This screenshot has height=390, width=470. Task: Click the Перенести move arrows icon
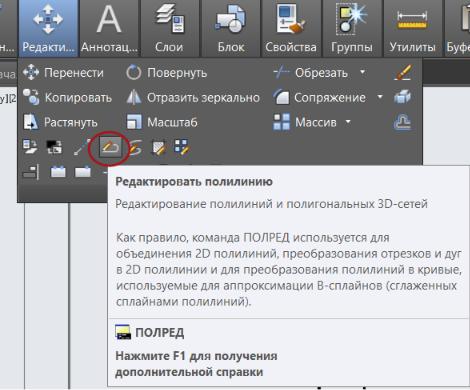coord(31,72)
